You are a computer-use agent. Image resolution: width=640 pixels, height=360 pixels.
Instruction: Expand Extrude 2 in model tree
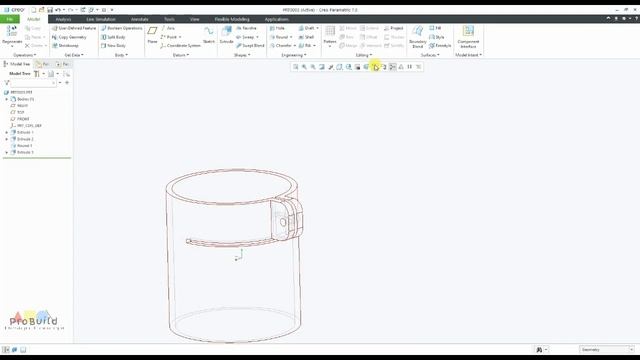7,139
